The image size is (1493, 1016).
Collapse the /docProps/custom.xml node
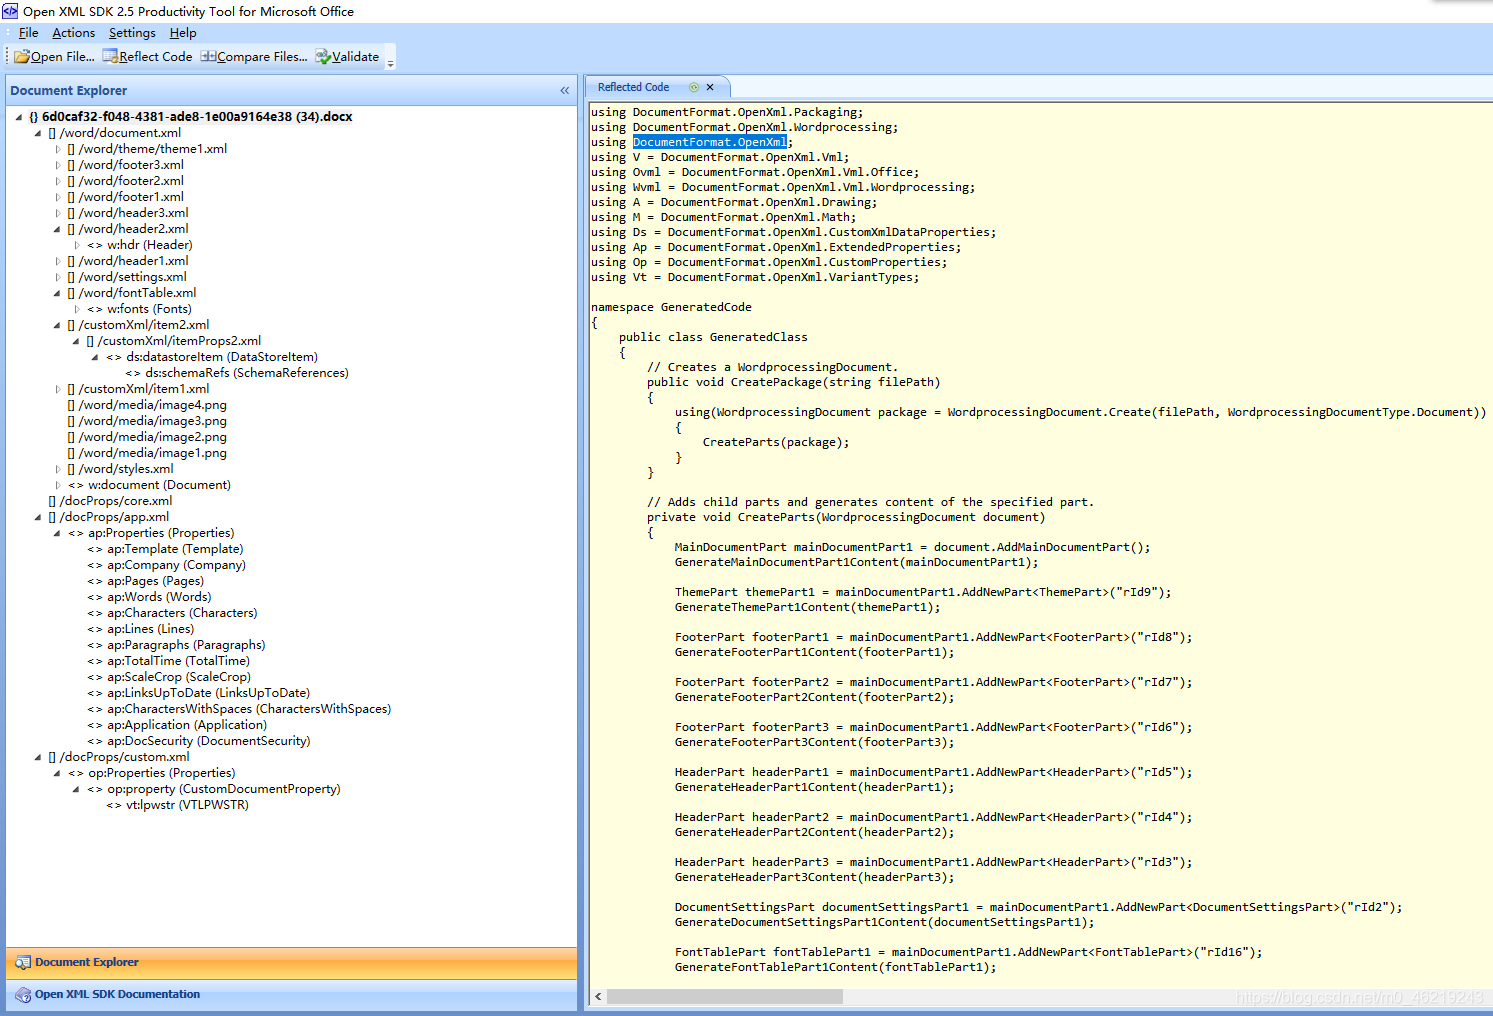coord(38,757)
